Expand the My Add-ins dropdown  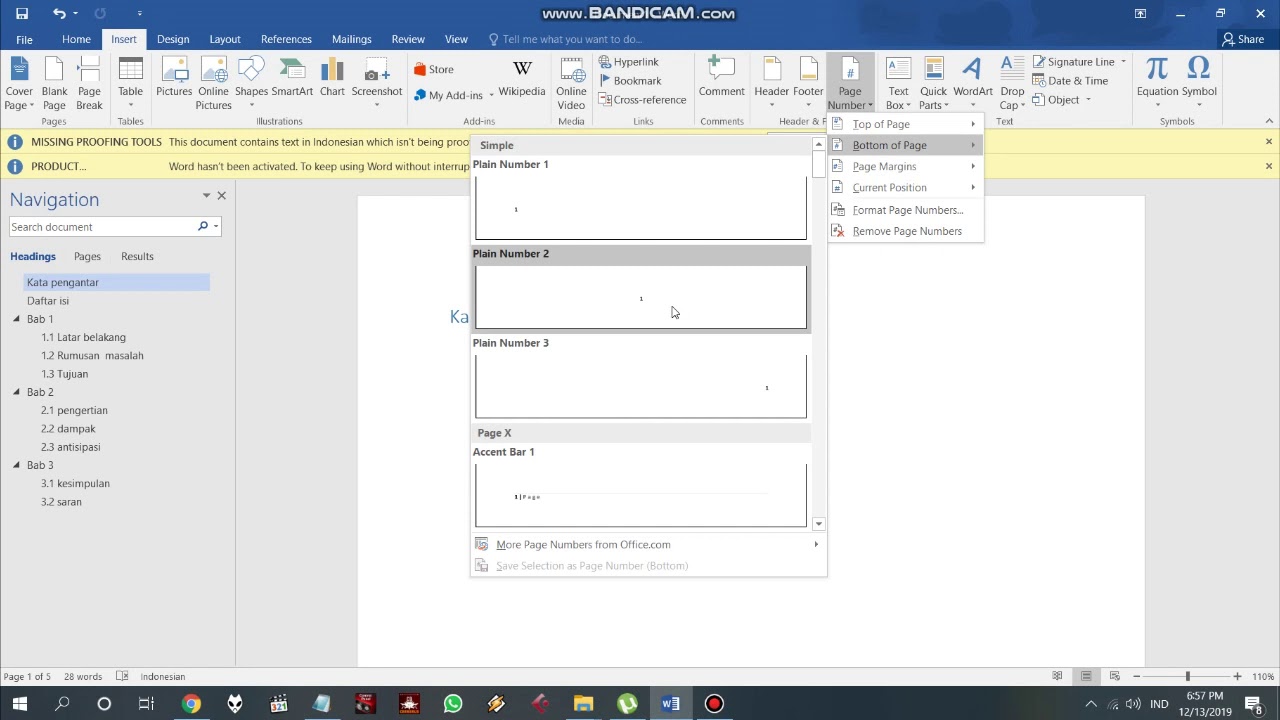pyautogui.click(x=492, y=96)
